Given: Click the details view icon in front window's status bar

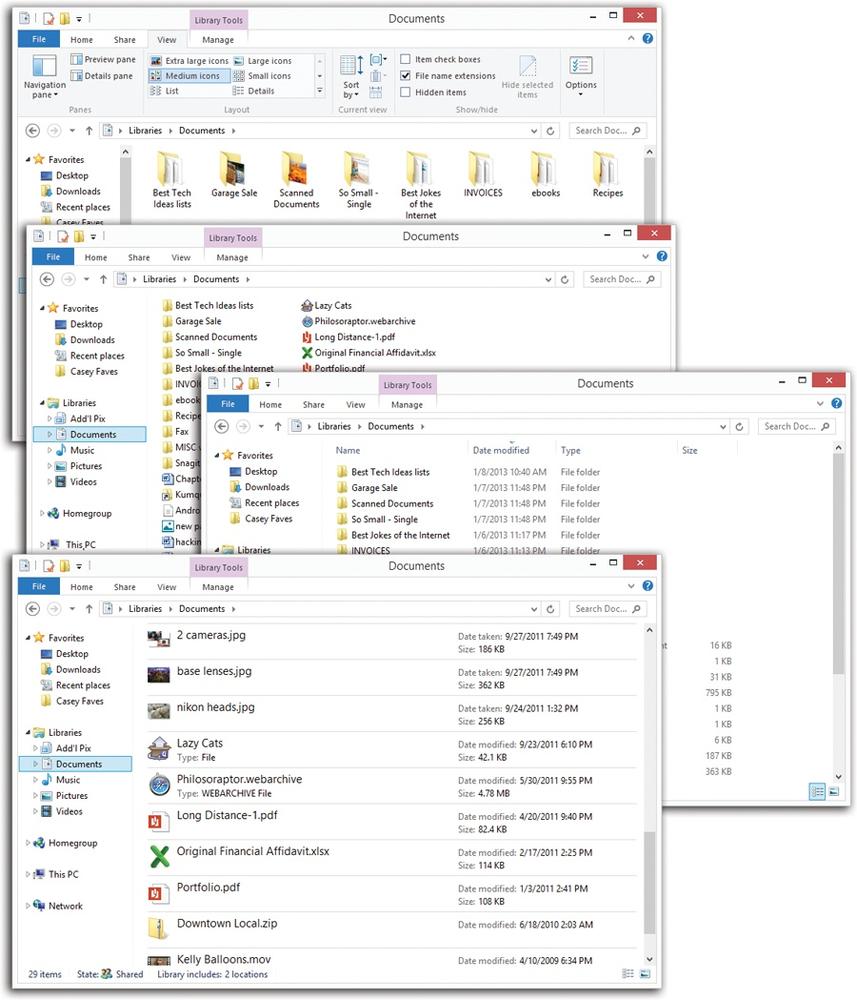Looking at the screenshot, I should [x=628, y=974].
